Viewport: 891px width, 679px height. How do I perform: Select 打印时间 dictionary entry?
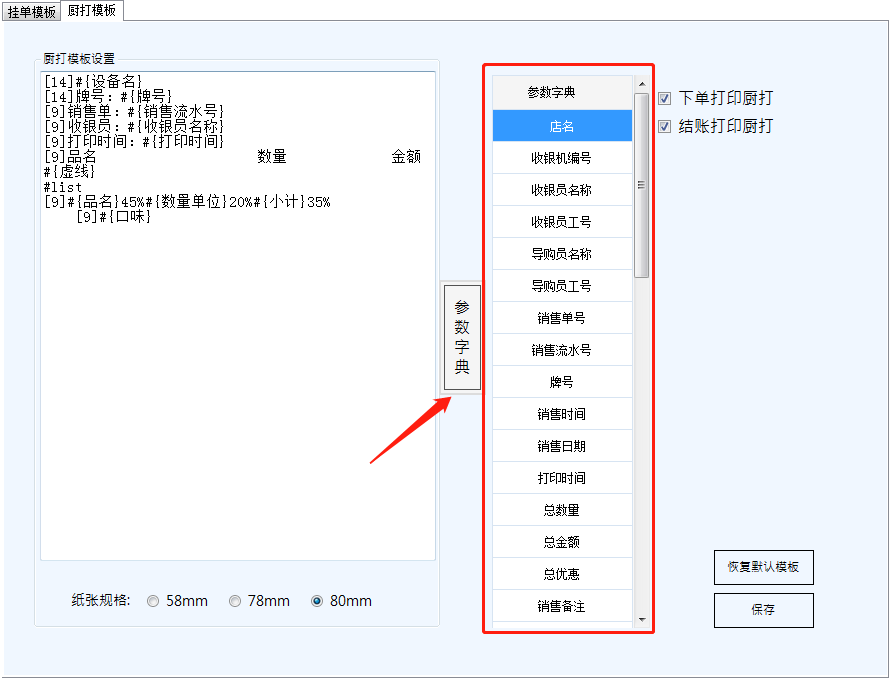pyautogui.click(x=562, y=478)
